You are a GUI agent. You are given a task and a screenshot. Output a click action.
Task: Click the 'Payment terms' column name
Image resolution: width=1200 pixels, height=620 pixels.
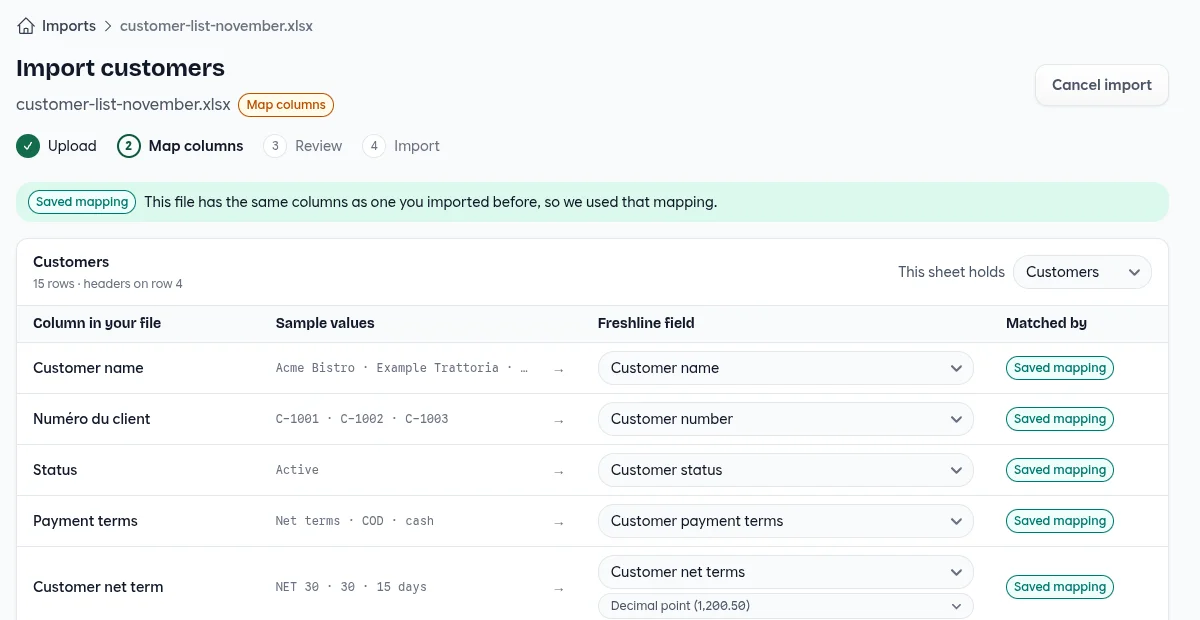pos(85,521)
